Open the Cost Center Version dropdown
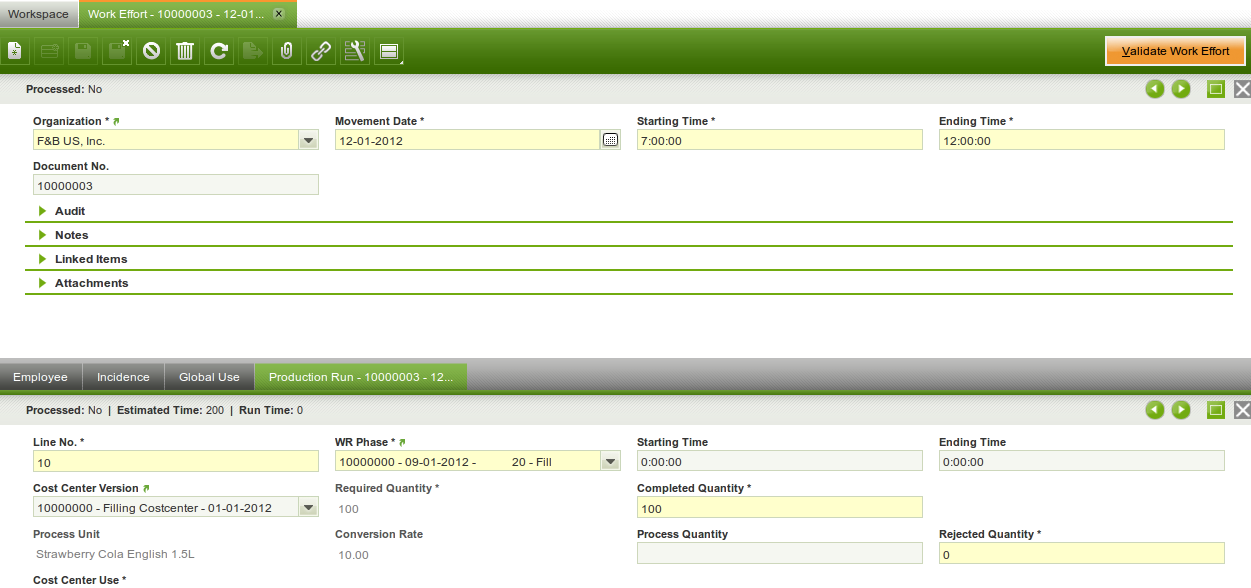The height and width of the screenshot is (588, 1251). click(309, 508)
